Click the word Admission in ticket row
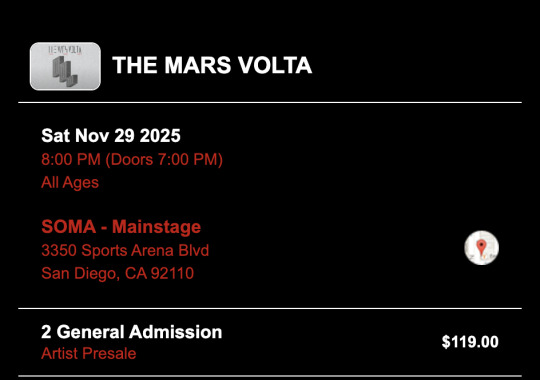This screenshot has width=540, height=380. click(176, 332)
